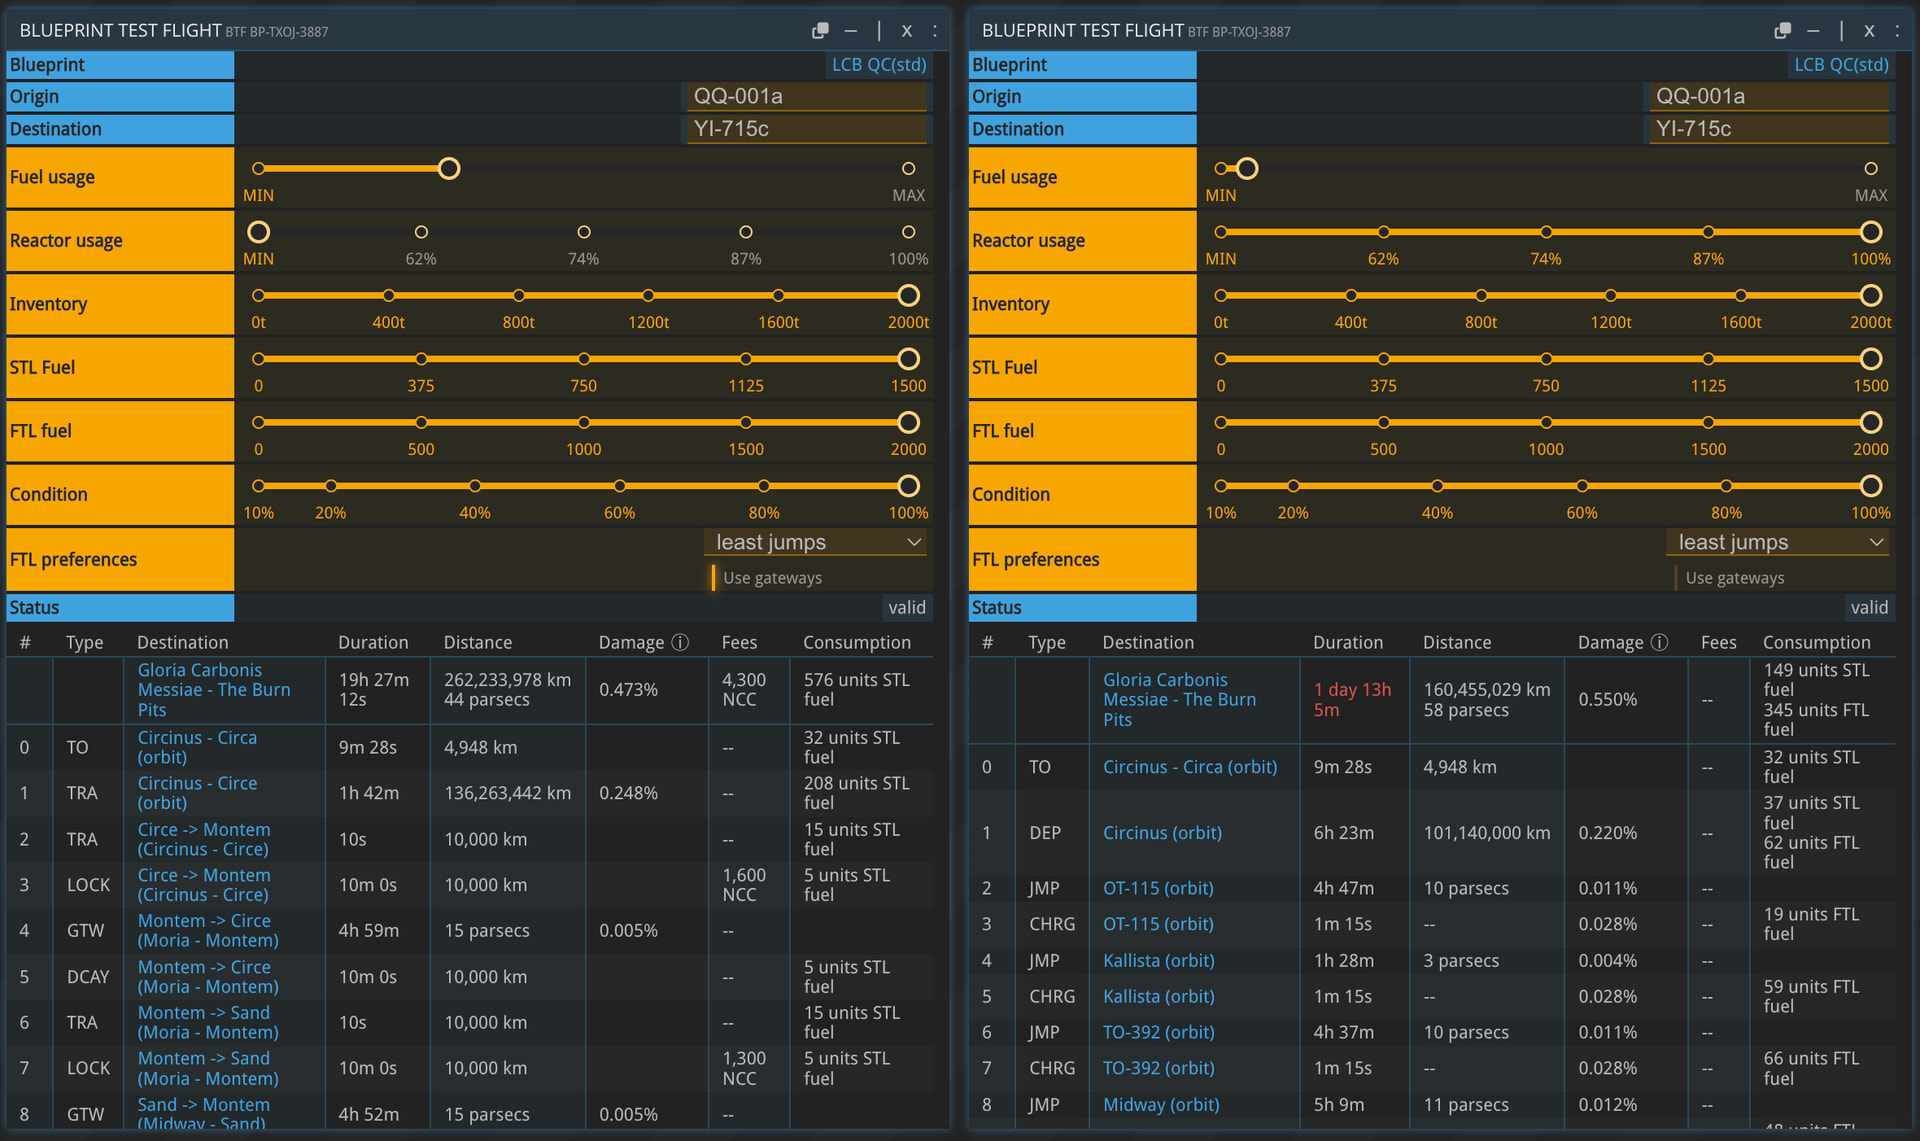The image size is (1920, 1141).
Task: Set left Reactor usage to 74%
Action: 583,232
